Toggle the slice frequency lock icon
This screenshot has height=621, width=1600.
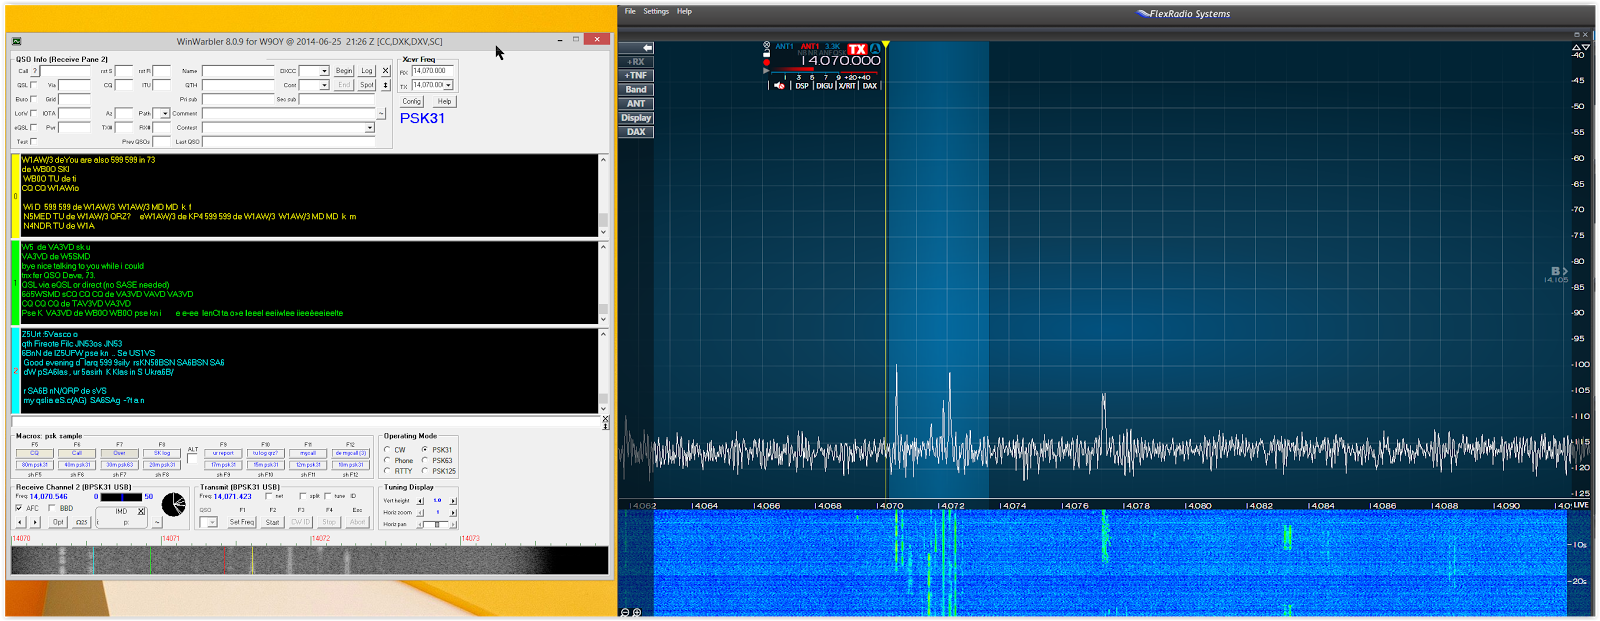[x=767, y=54]
